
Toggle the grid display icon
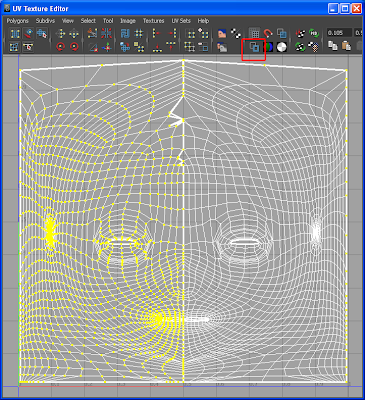254,34
